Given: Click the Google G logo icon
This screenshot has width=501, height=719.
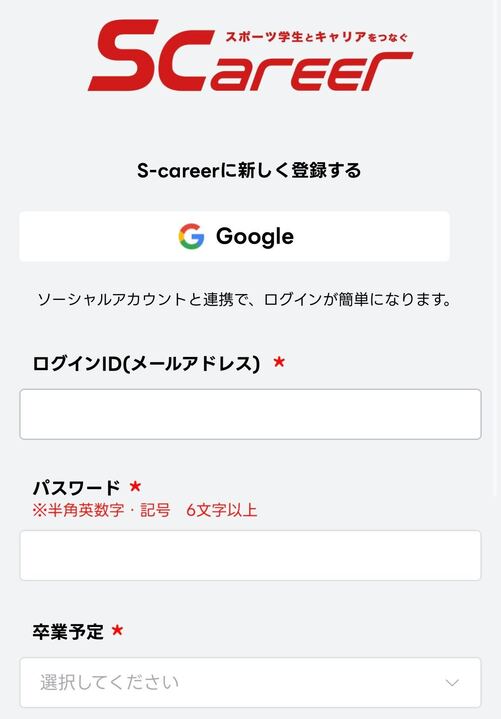Looking at the screenshot, I should (191, 237).
